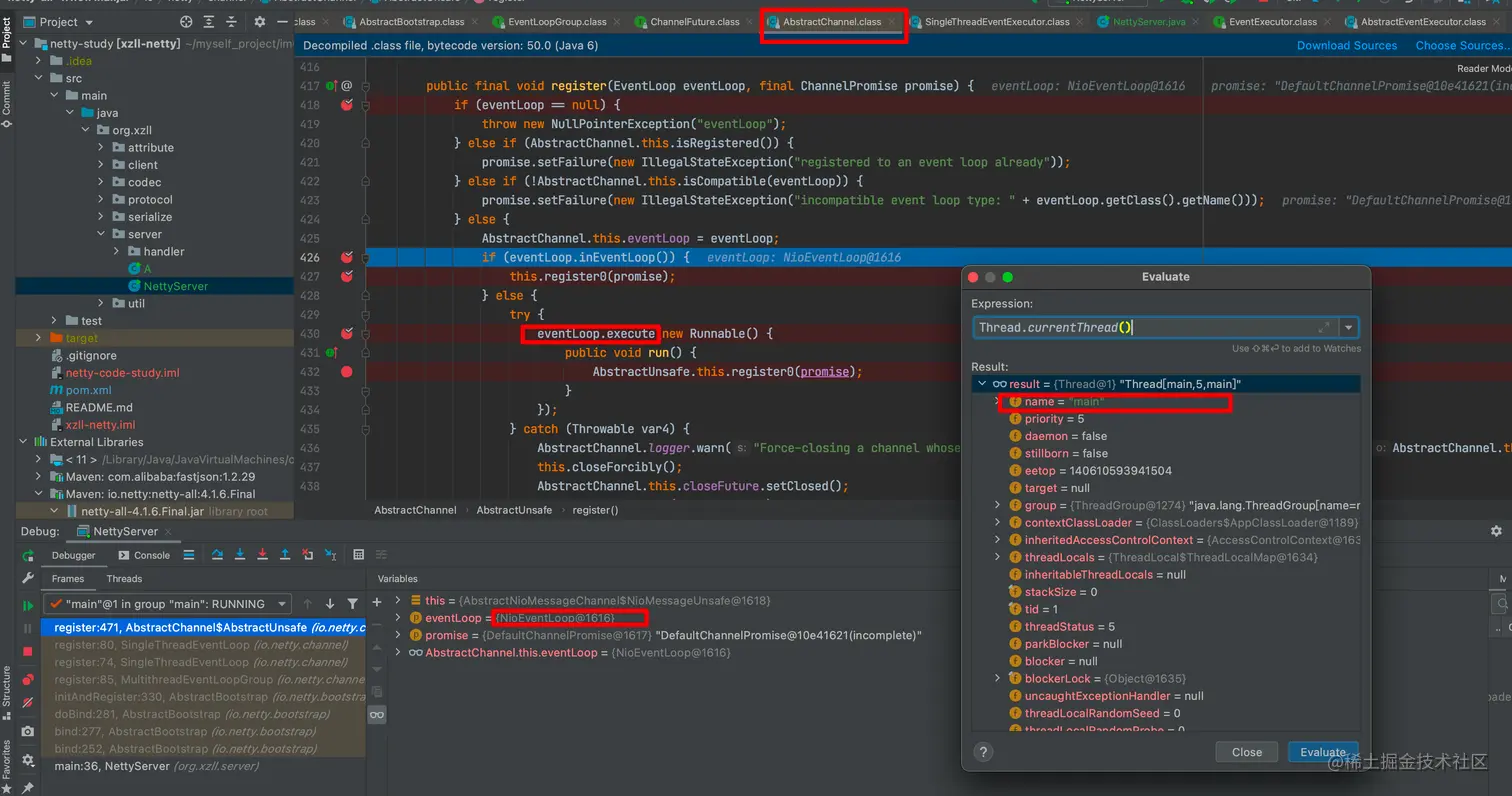Toggle breakpoint on line 427
Screen dimensions: 1512x796
(347, 276)
